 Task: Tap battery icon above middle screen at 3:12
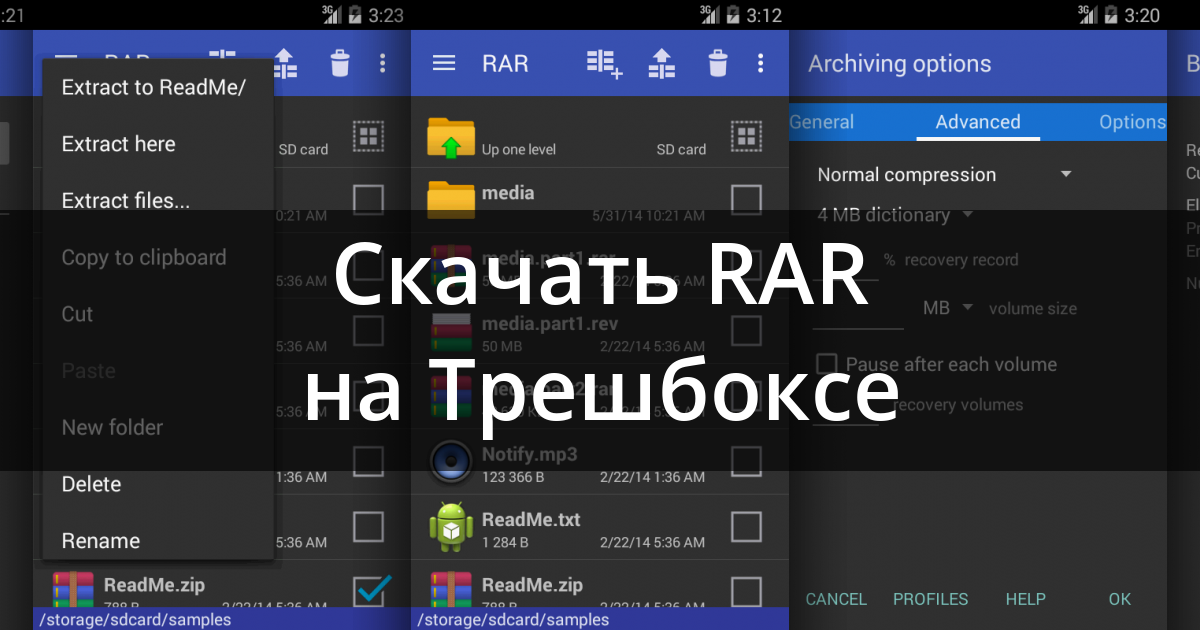coord(732,14)
